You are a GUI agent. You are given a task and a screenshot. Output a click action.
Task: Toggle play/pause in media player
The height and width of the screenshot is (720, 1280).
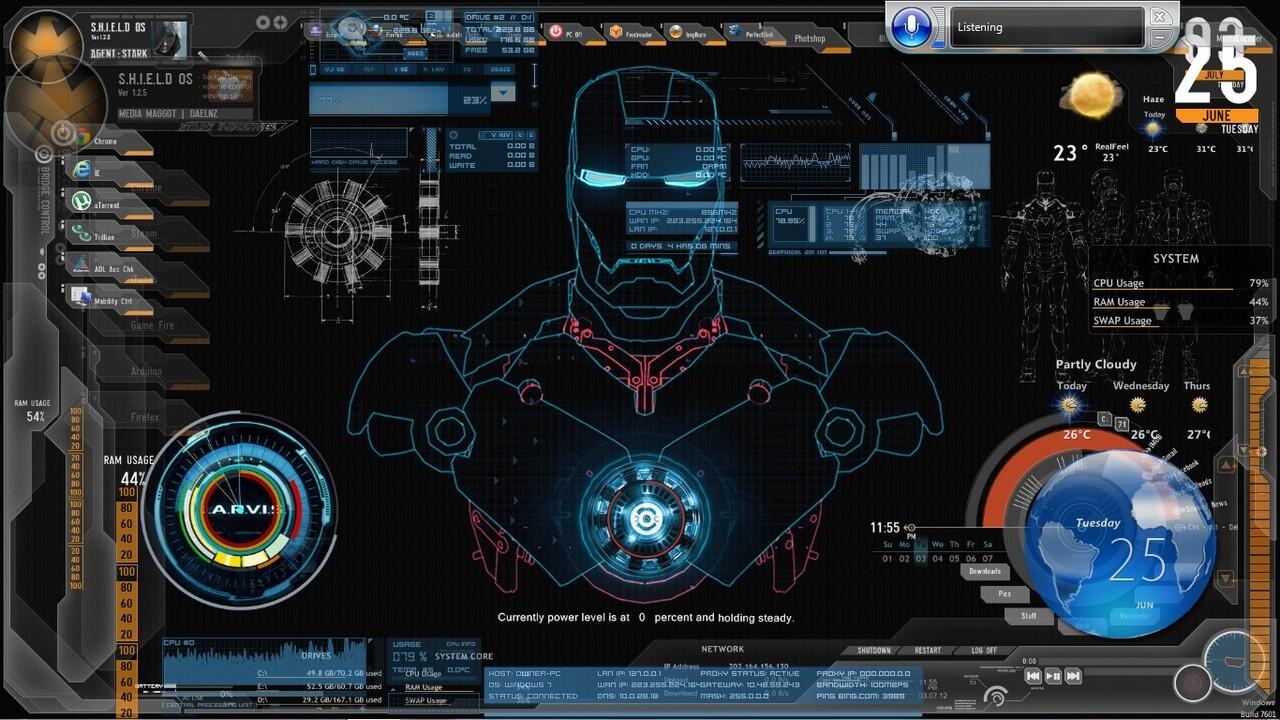point(1053,676)
